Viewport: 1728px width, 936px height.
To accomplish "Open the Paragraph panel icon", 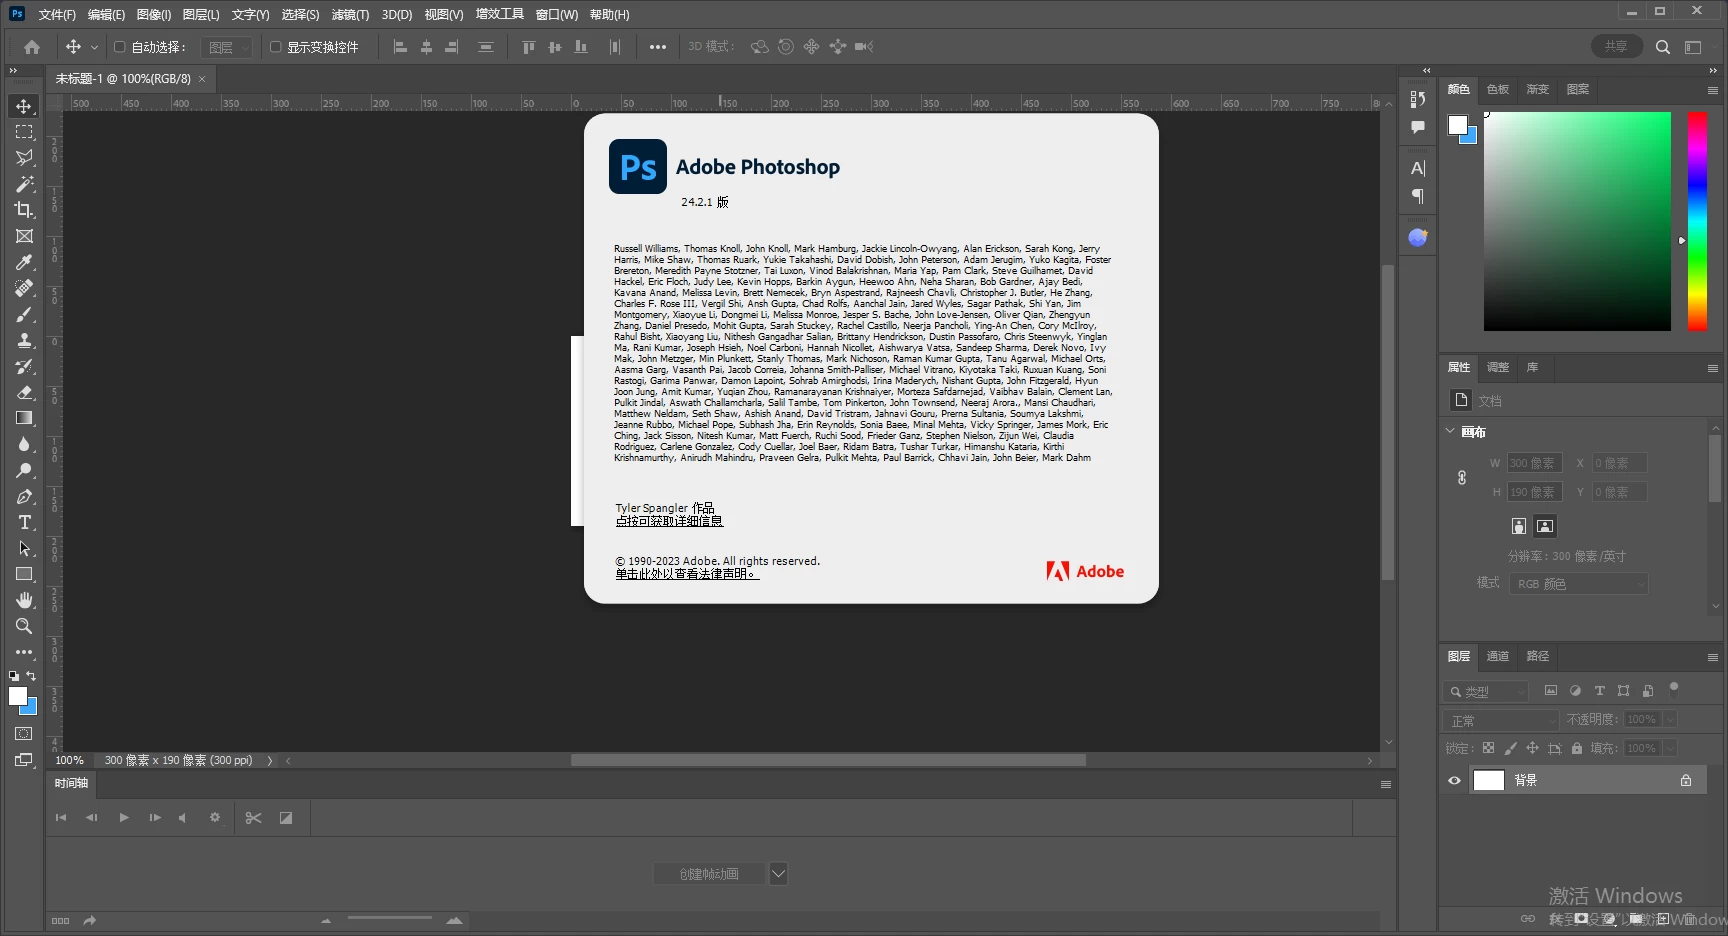I will click(x=1418, y=196).
